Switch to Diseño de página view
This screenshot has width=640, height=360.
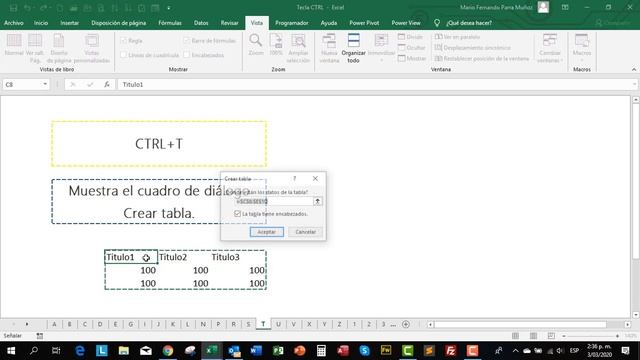coord(59,48)
